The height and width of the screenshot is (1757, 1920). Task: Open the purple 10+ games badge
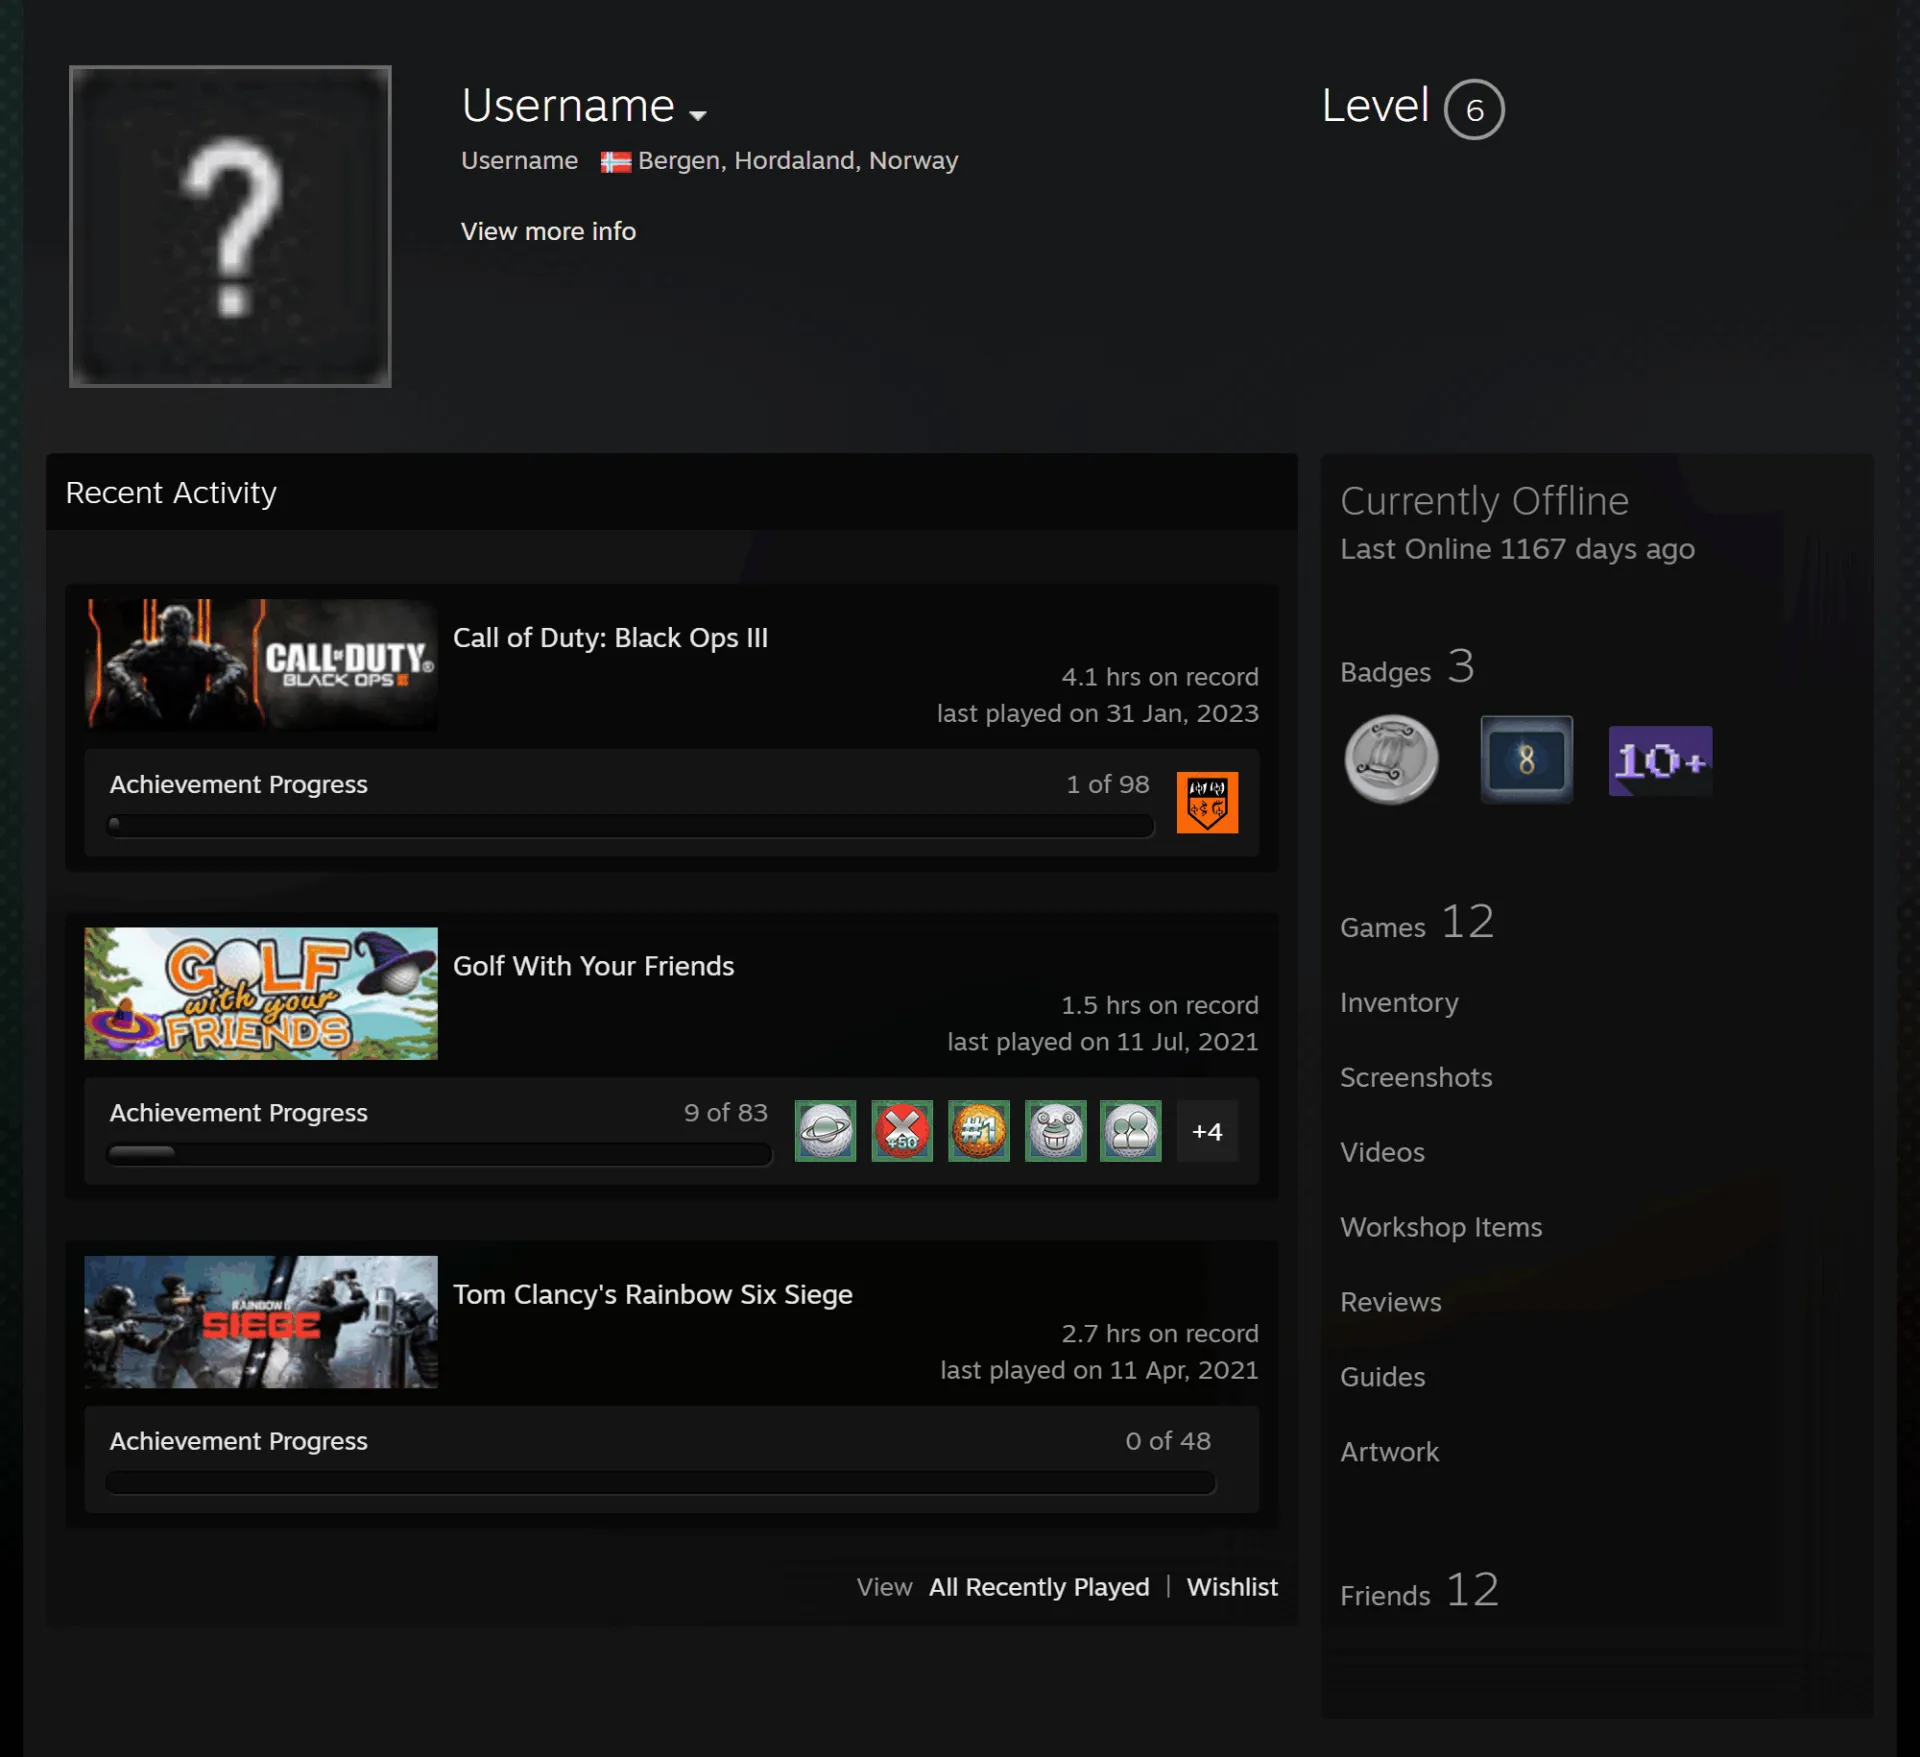click(x=1660, y=761)
